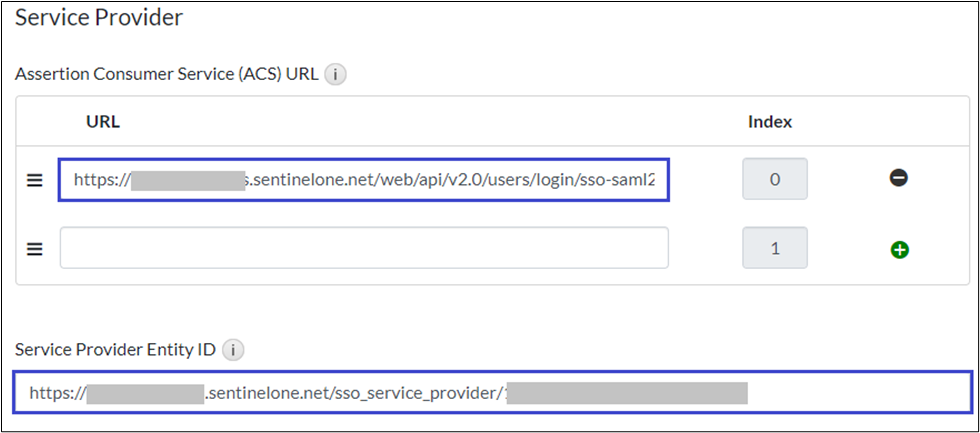Grab the drag handle on the empty URL row
Screen dimensions: 980x433
pyautogui.click(x=34, y=249)
